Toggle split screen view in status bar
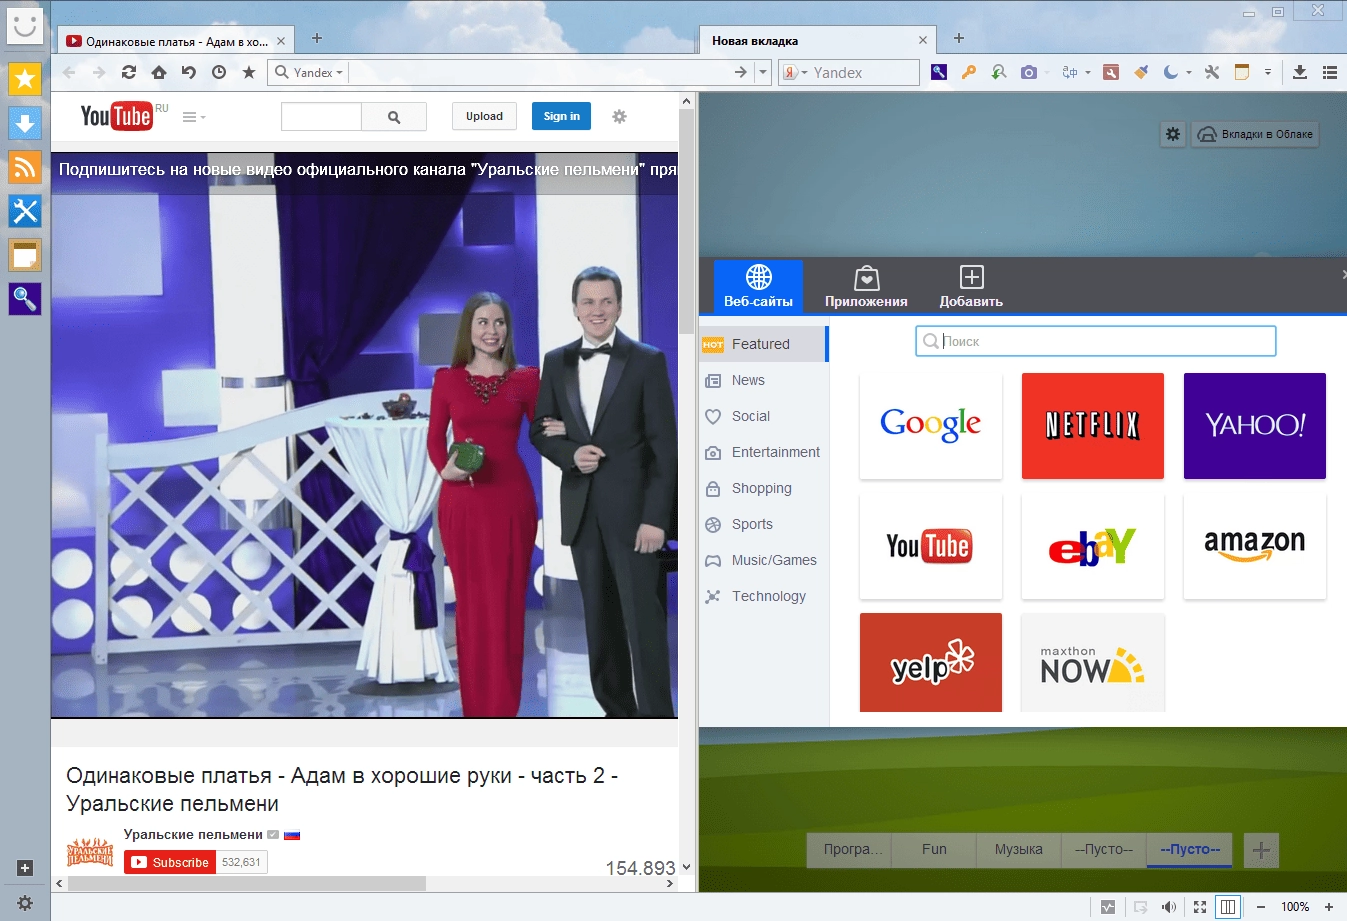 (x=1228, y=907)
